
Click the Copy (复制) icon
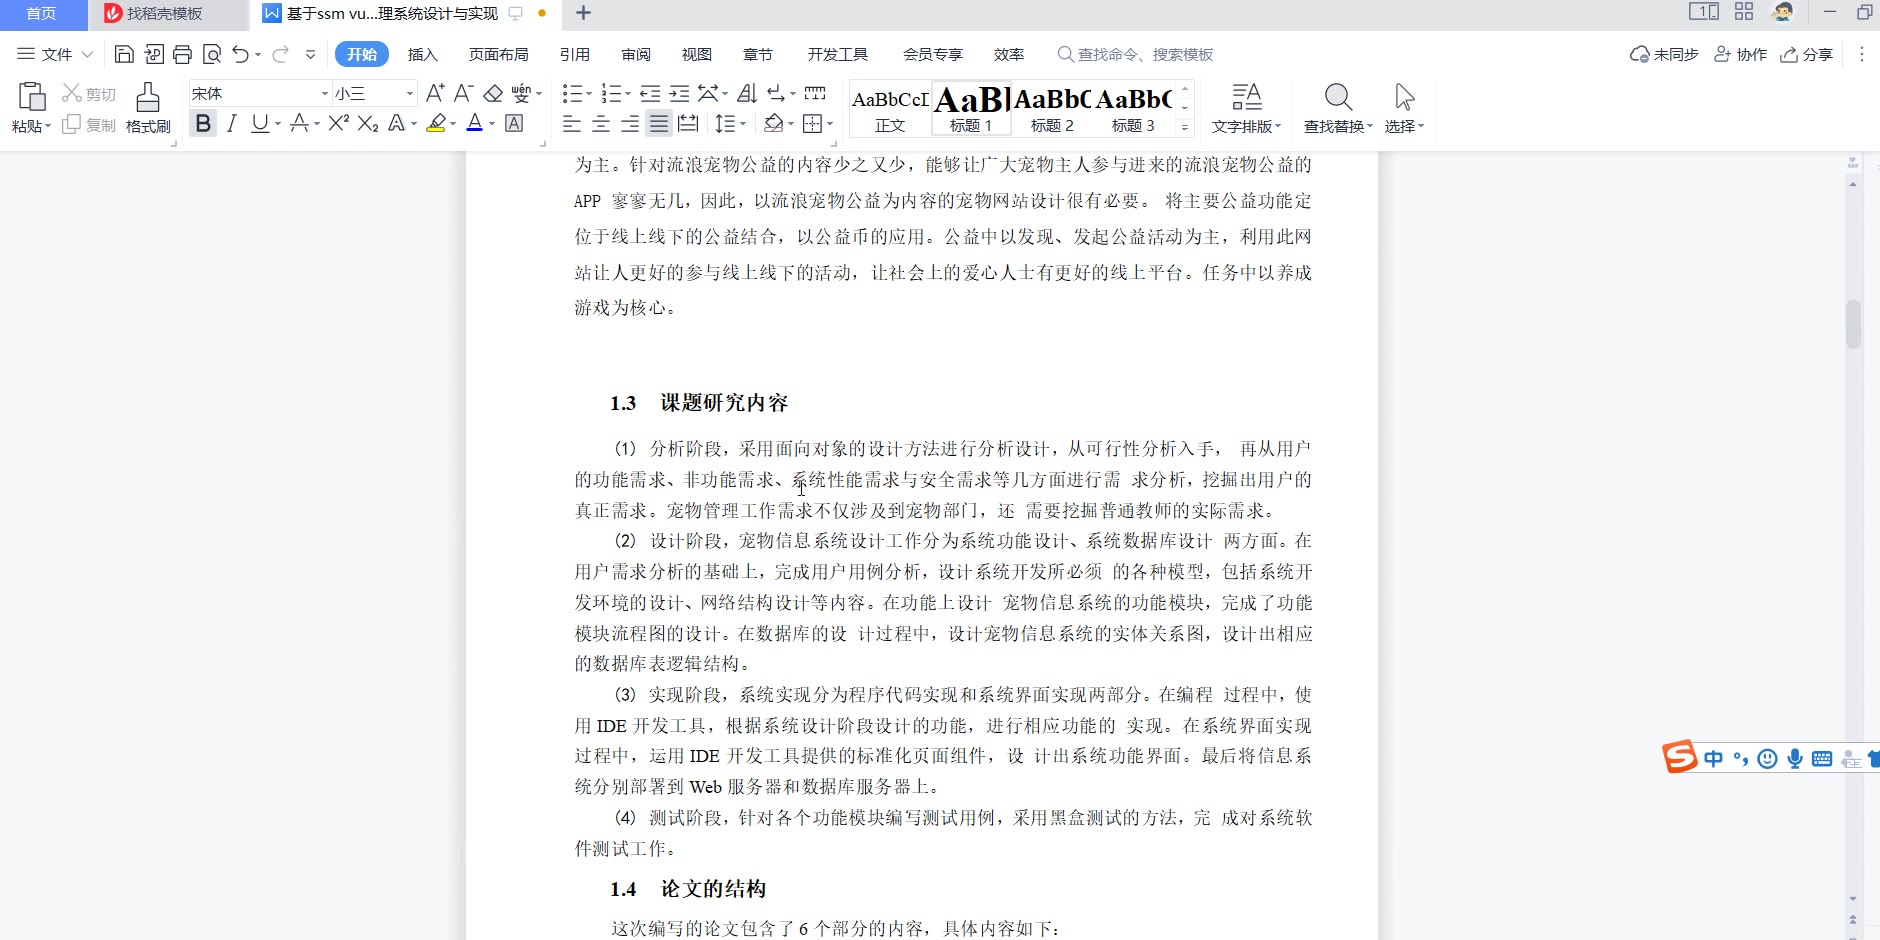coord(71,124)
